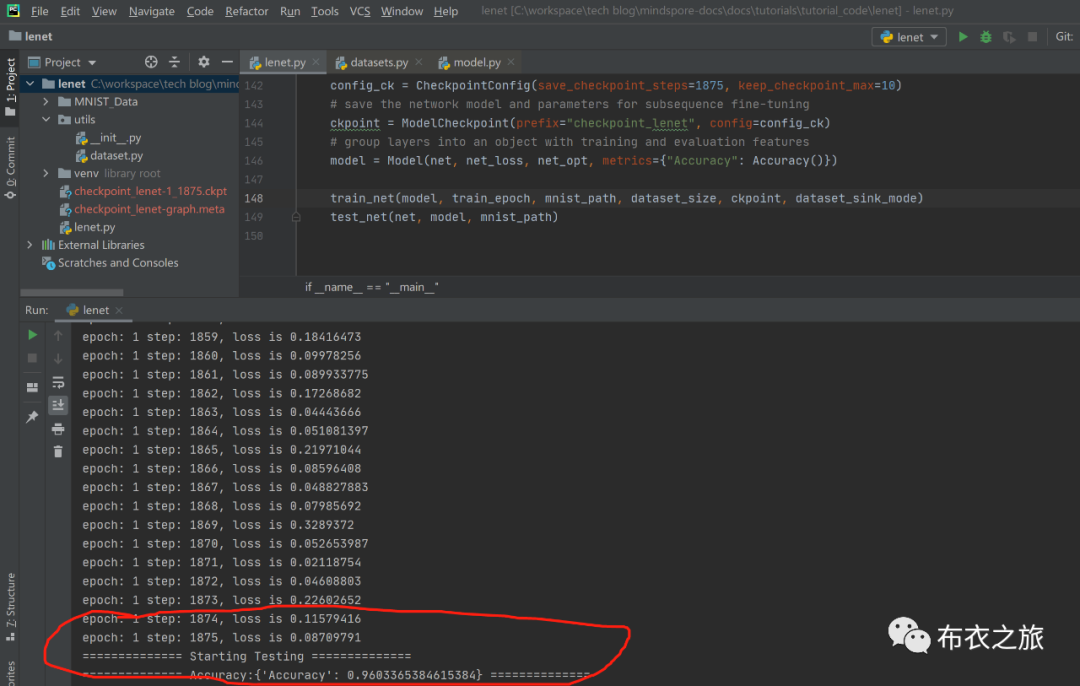This screenshot has height=686, width=1080.
Task: Click the project tree horizontal scrollbar
Action: (x=72, y=293)
